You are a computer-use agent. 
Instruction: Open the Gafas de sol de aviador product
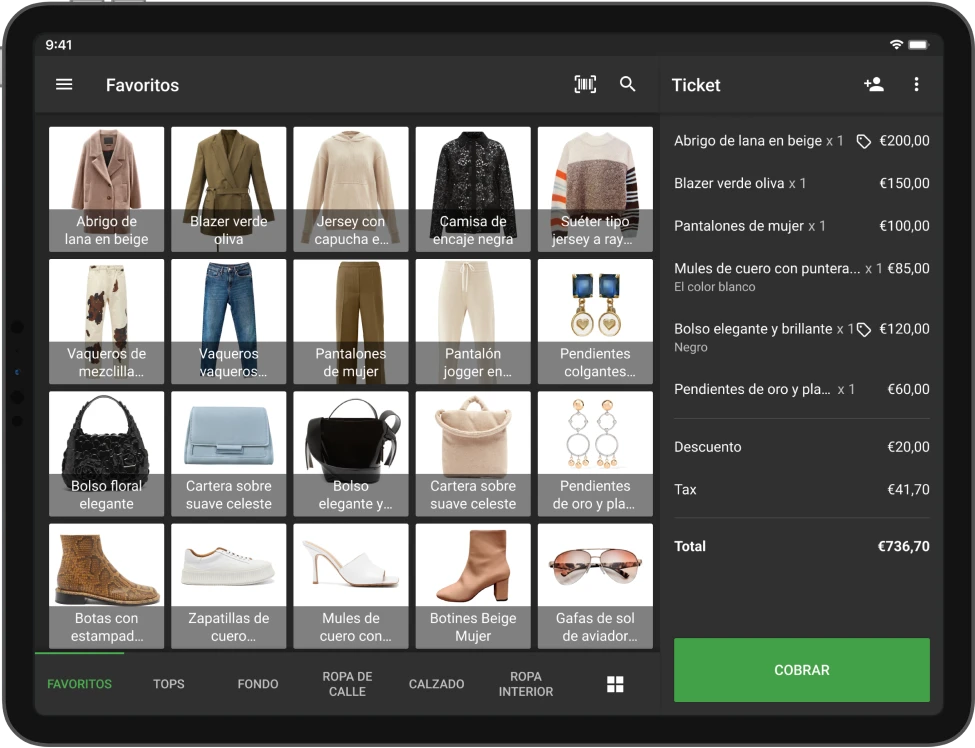(595, 585)
